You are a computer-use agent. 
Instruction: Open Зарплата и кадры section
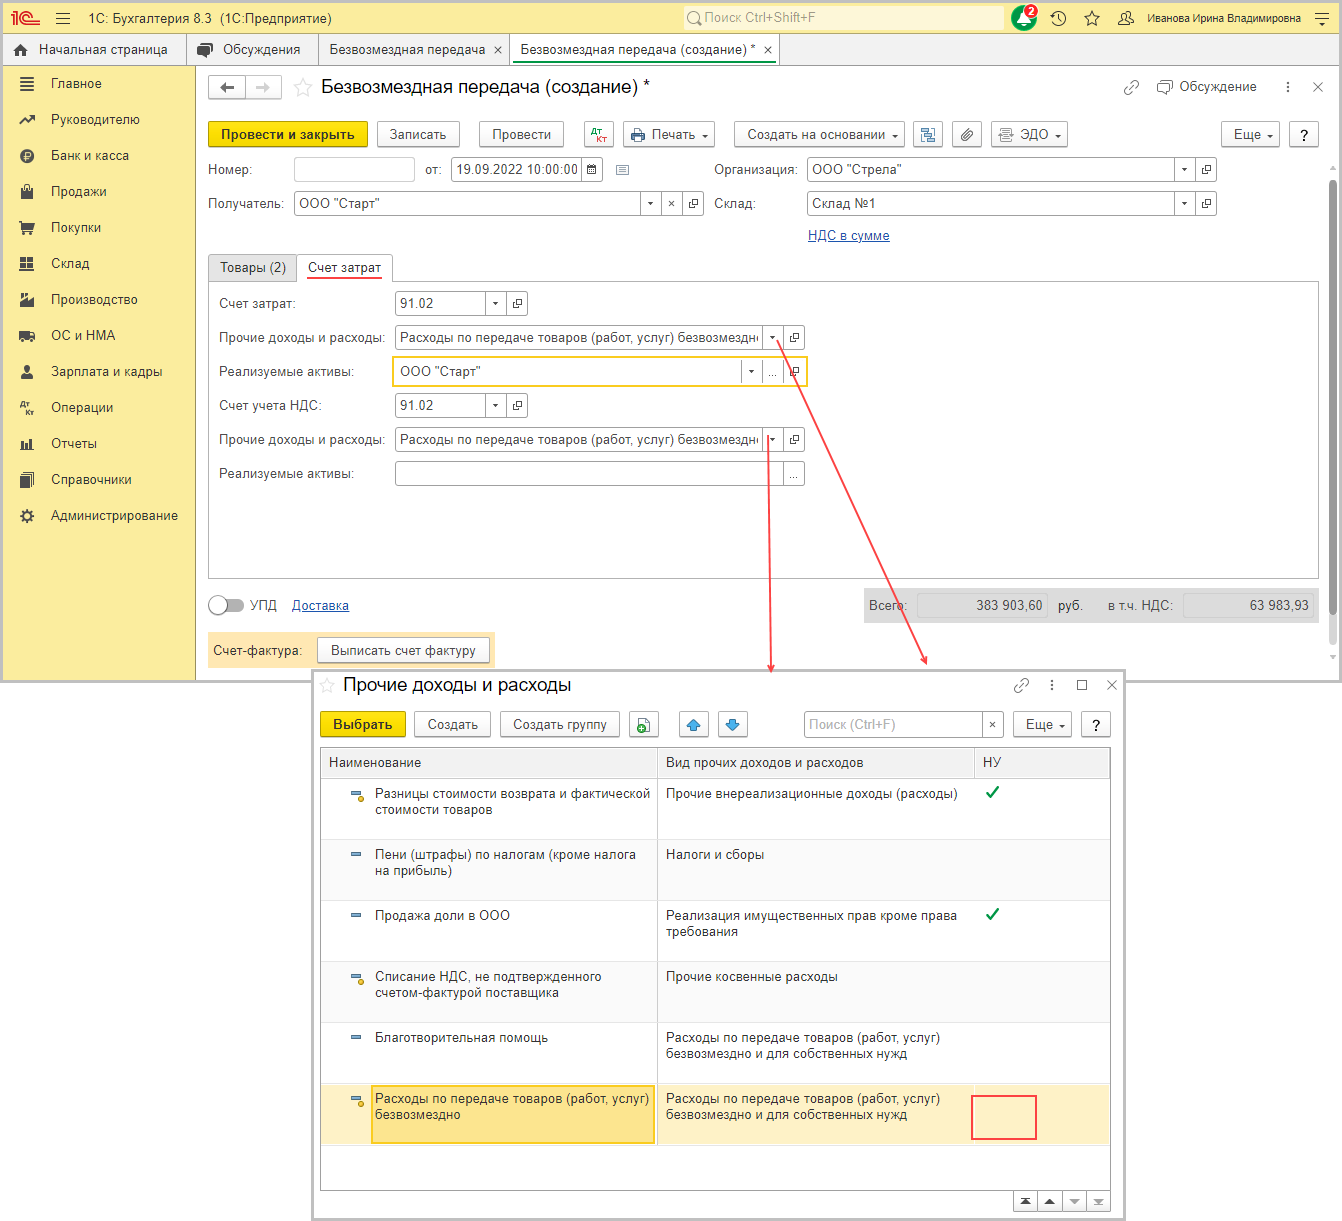pos(106,372)
